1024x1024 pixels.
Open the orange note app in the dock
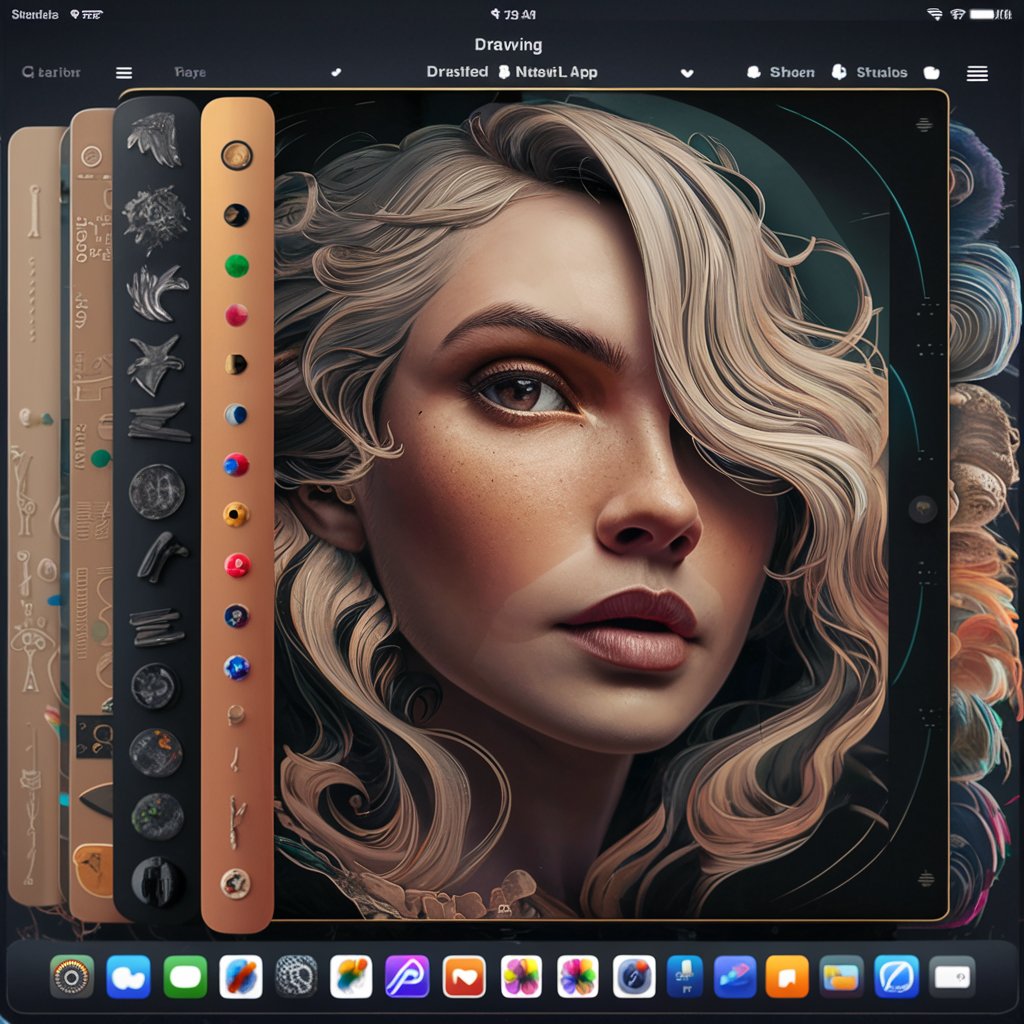tap(786, 976)
